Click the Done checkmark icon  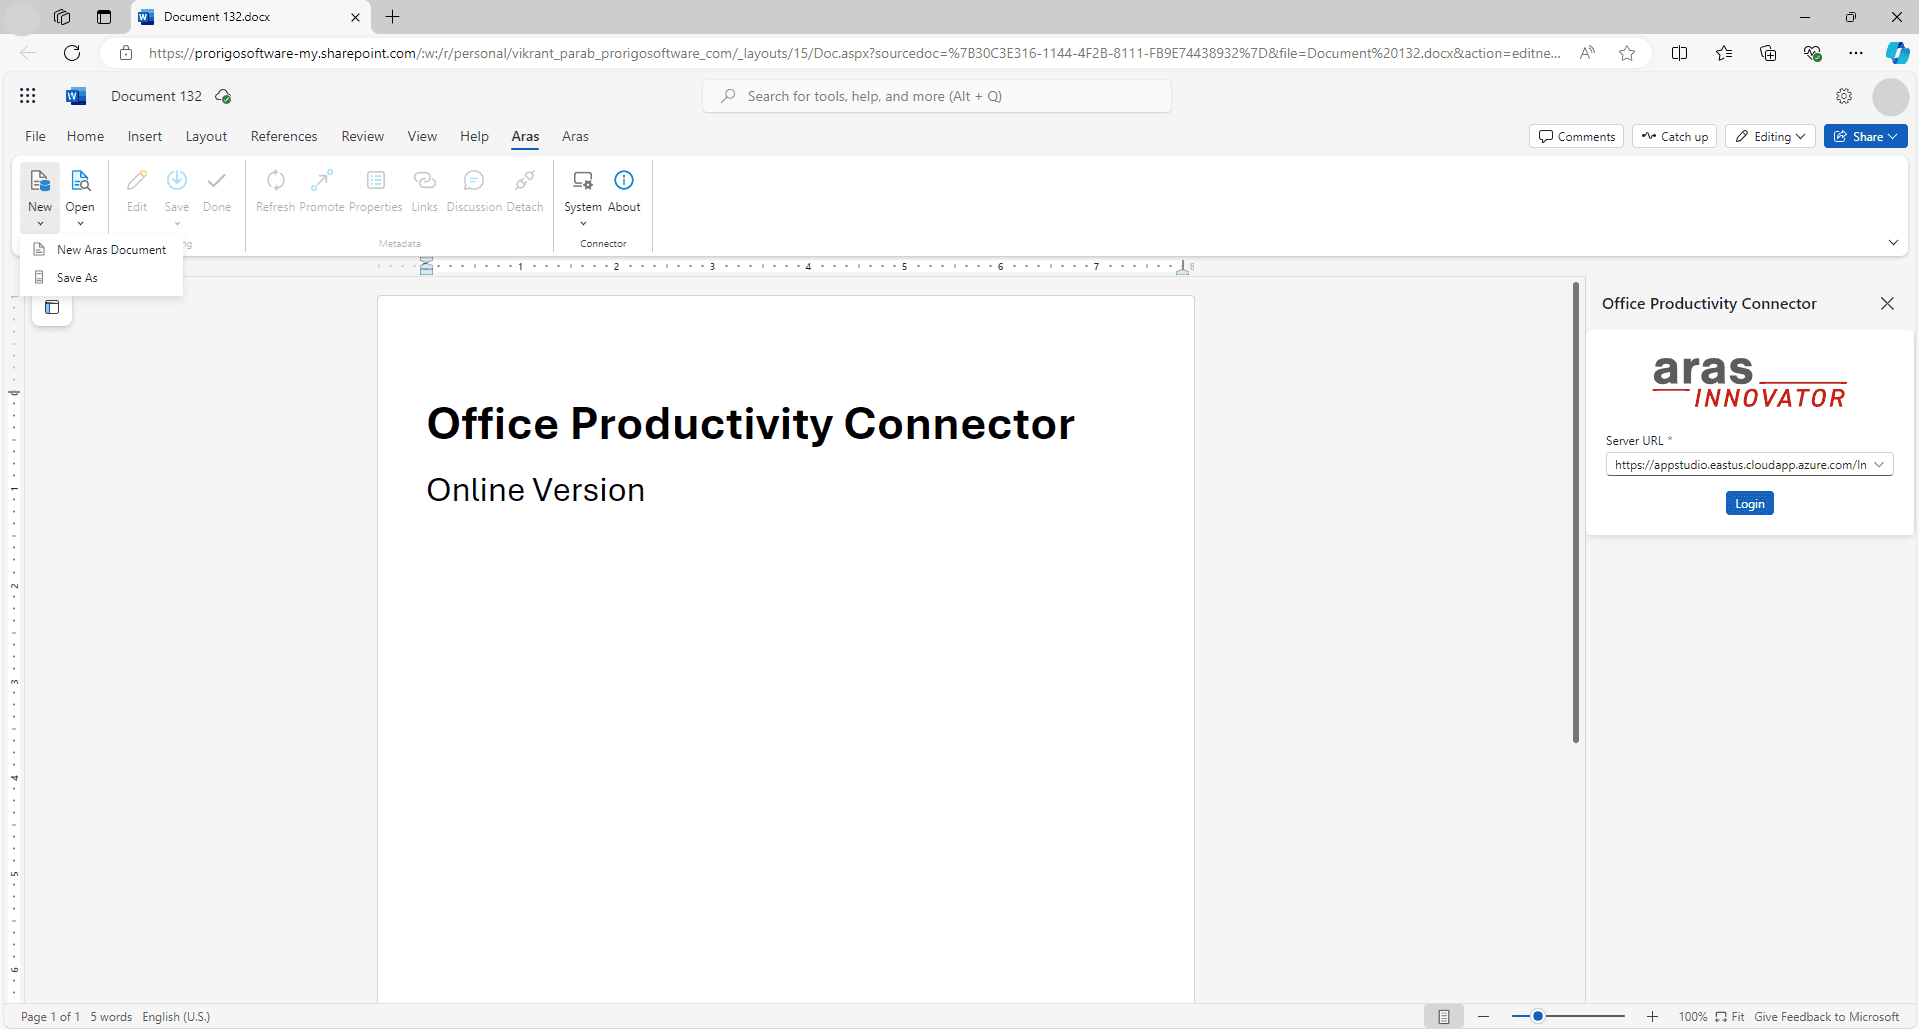217,181
